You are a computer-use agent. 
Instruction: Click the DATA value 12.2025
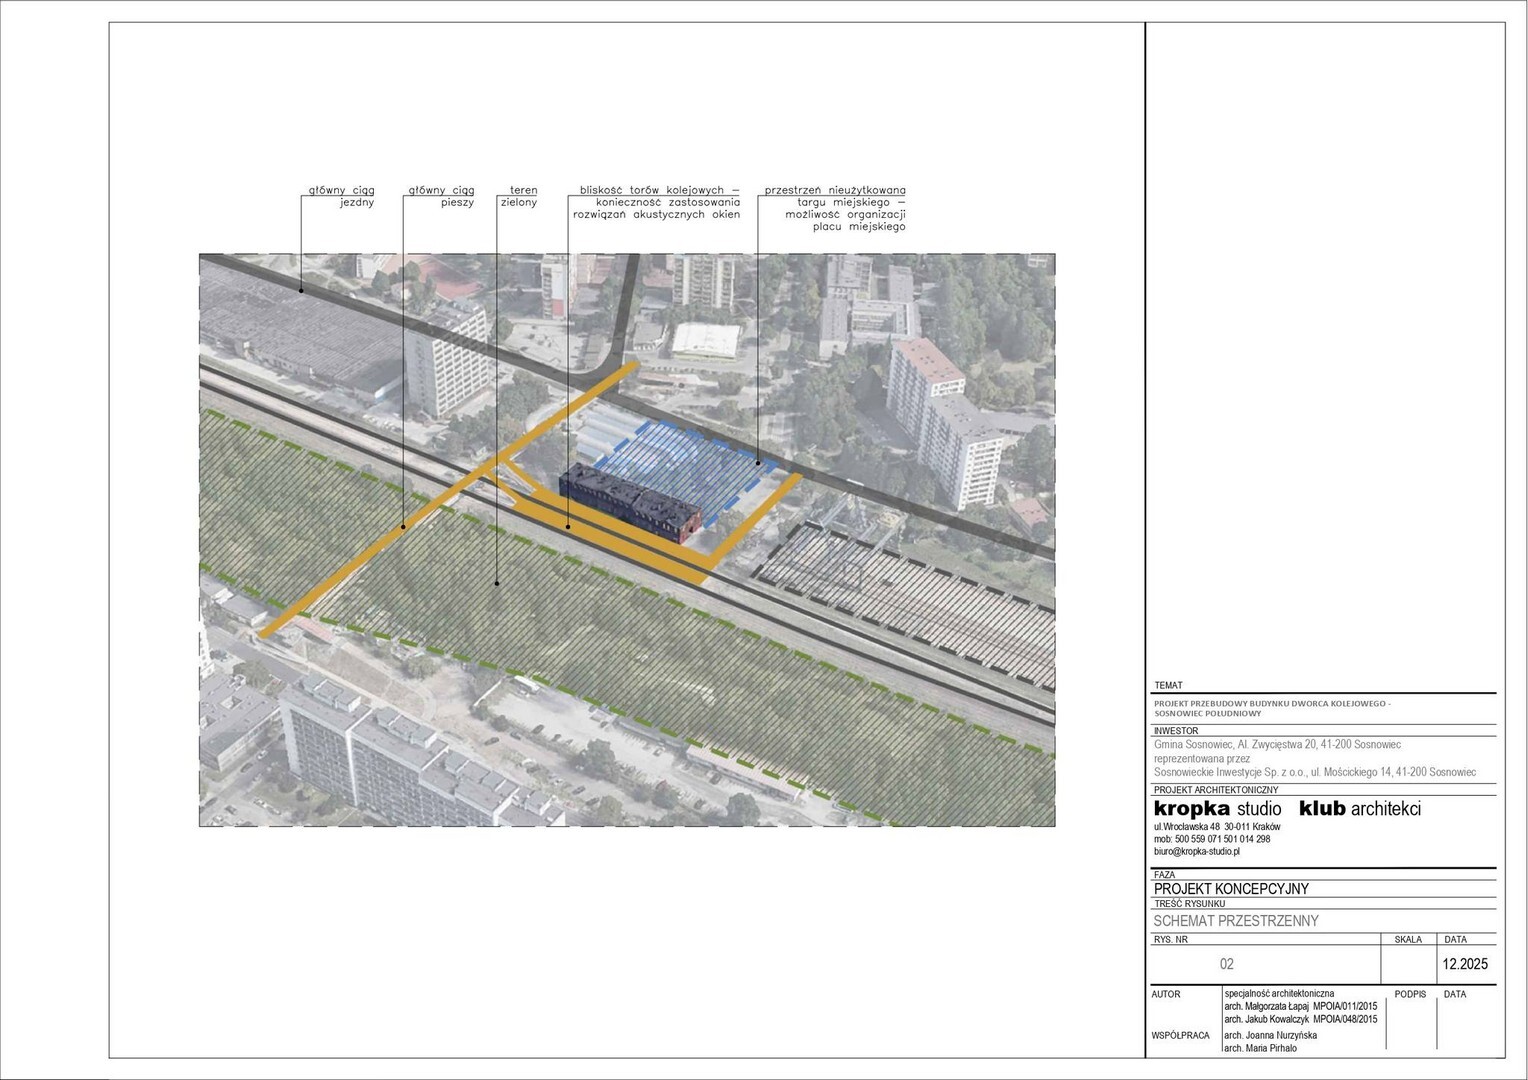pos(1464,964)
